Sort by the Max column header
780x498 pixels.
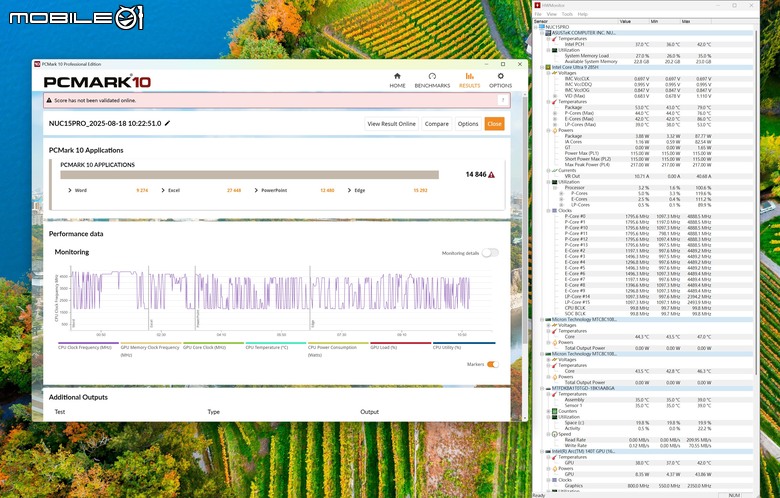695,21
